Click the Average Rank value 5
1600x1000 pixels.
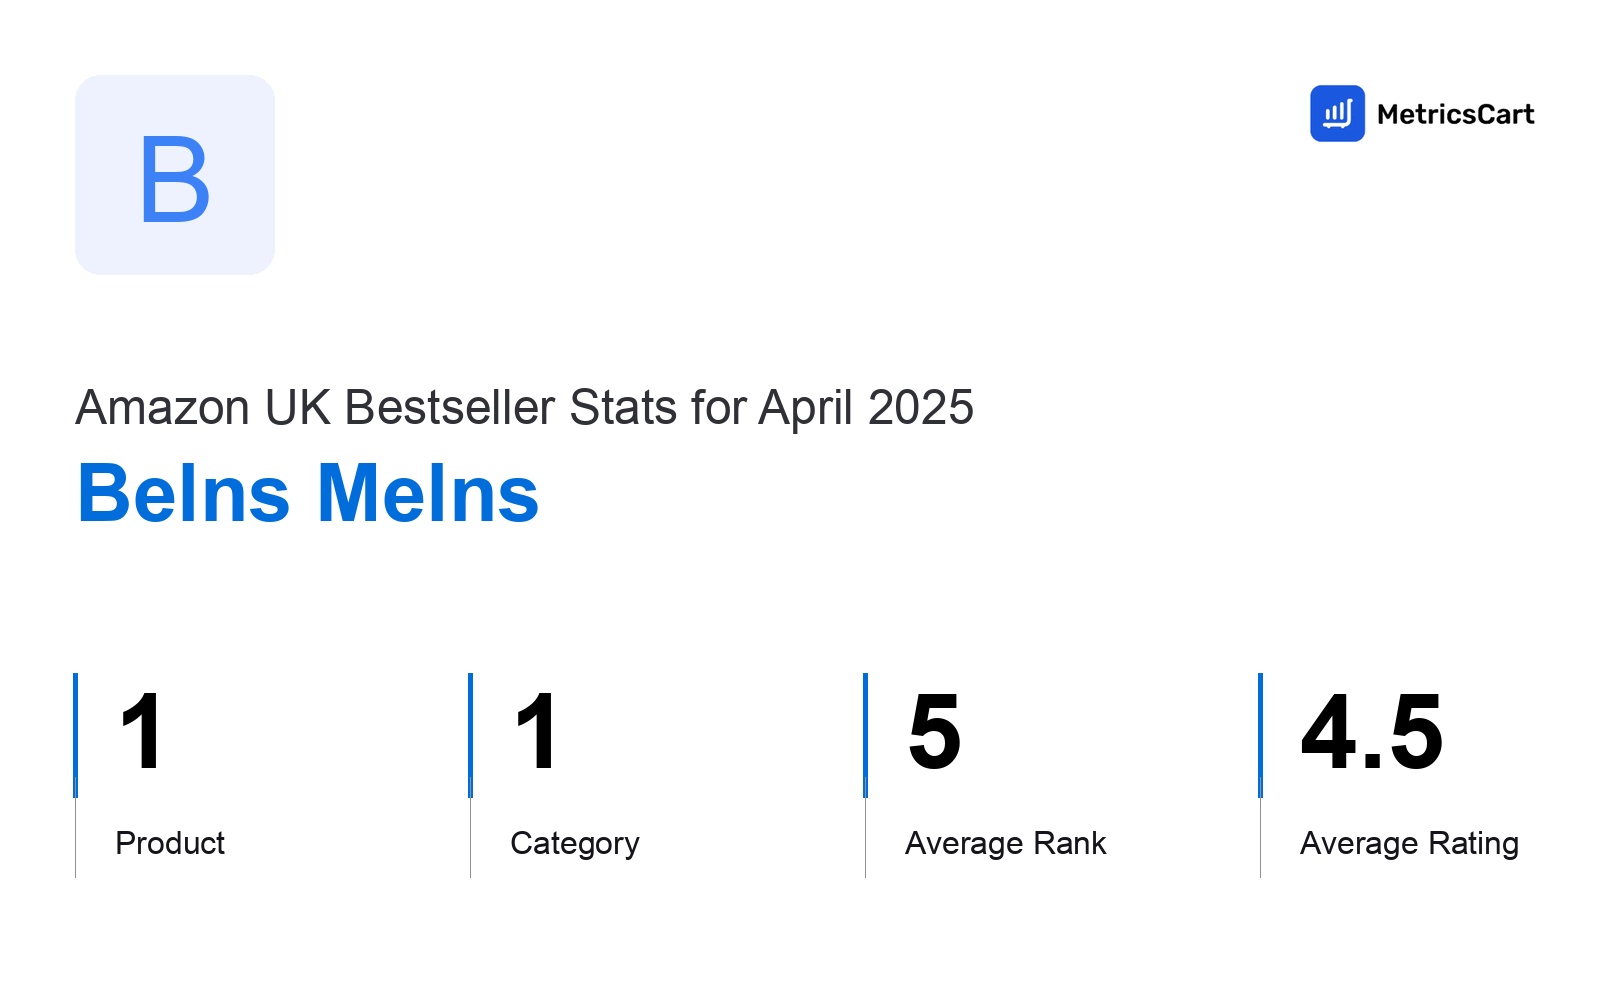935,733
